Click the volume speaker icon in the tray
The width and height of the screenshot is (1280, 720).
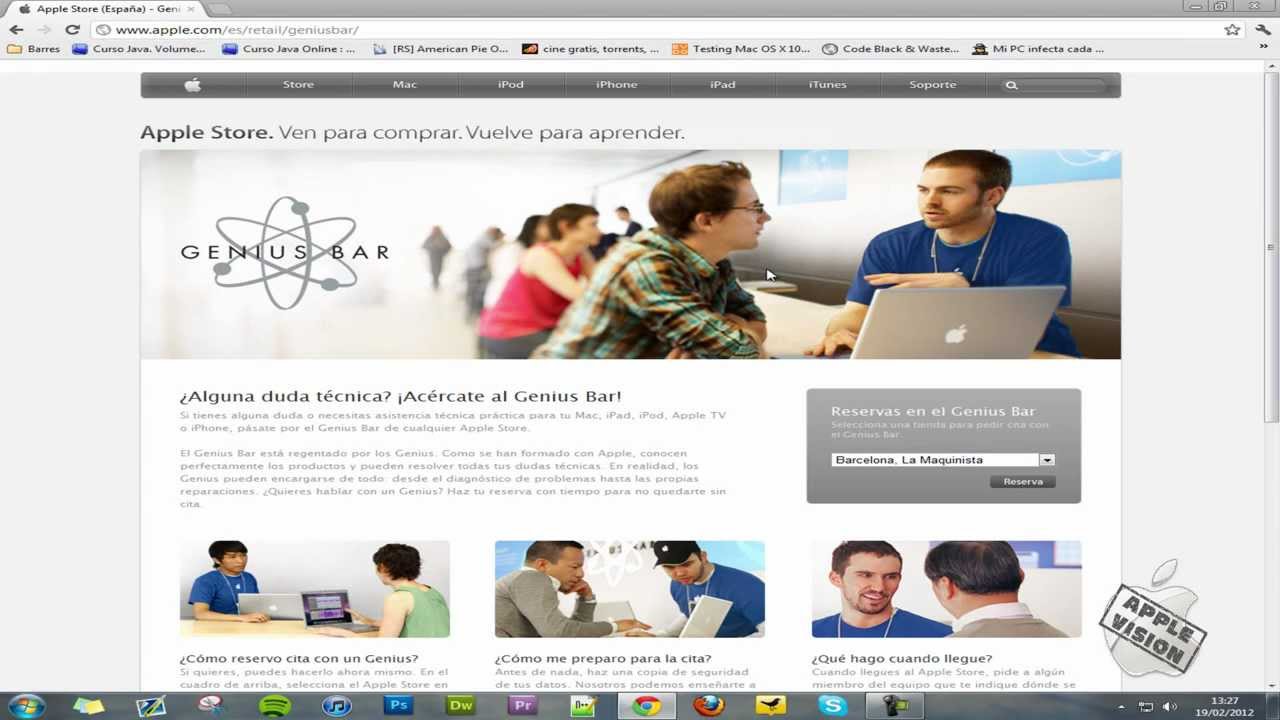[1169, 707]
